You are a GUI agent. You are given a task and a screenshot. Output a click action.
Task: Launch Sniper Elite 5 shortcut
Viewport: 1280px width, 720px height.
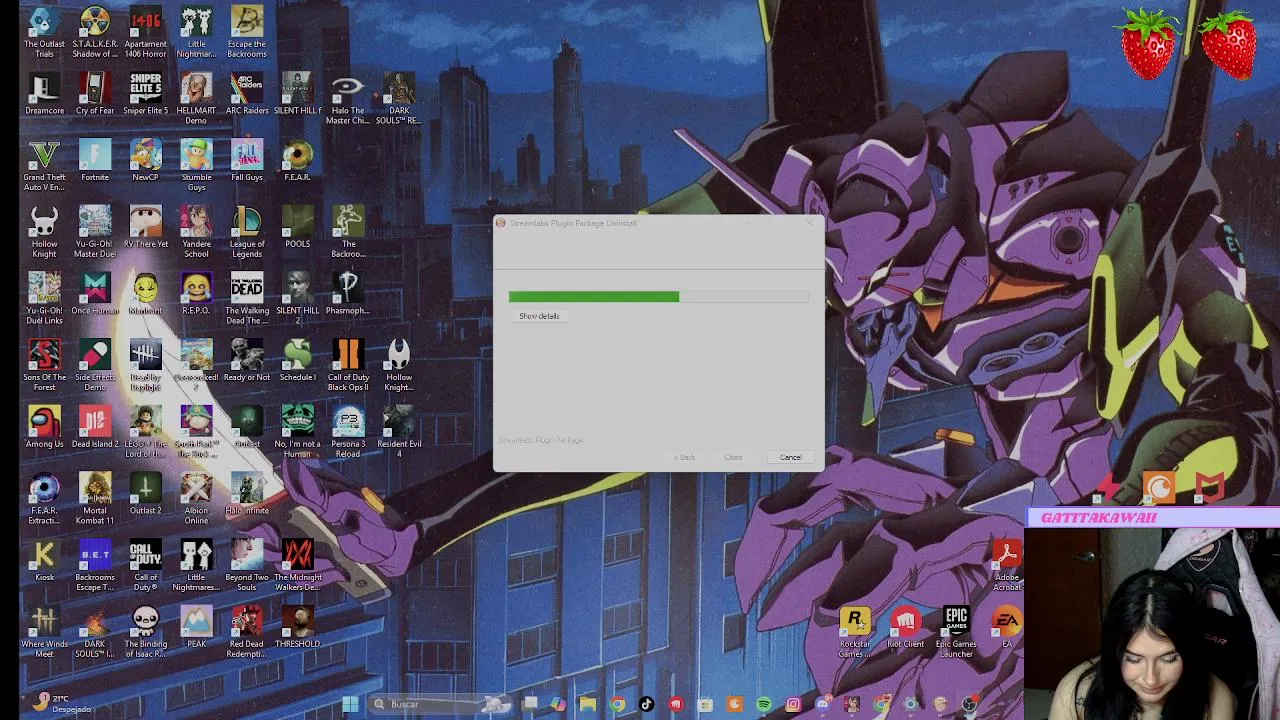click(x=145, y=95)
